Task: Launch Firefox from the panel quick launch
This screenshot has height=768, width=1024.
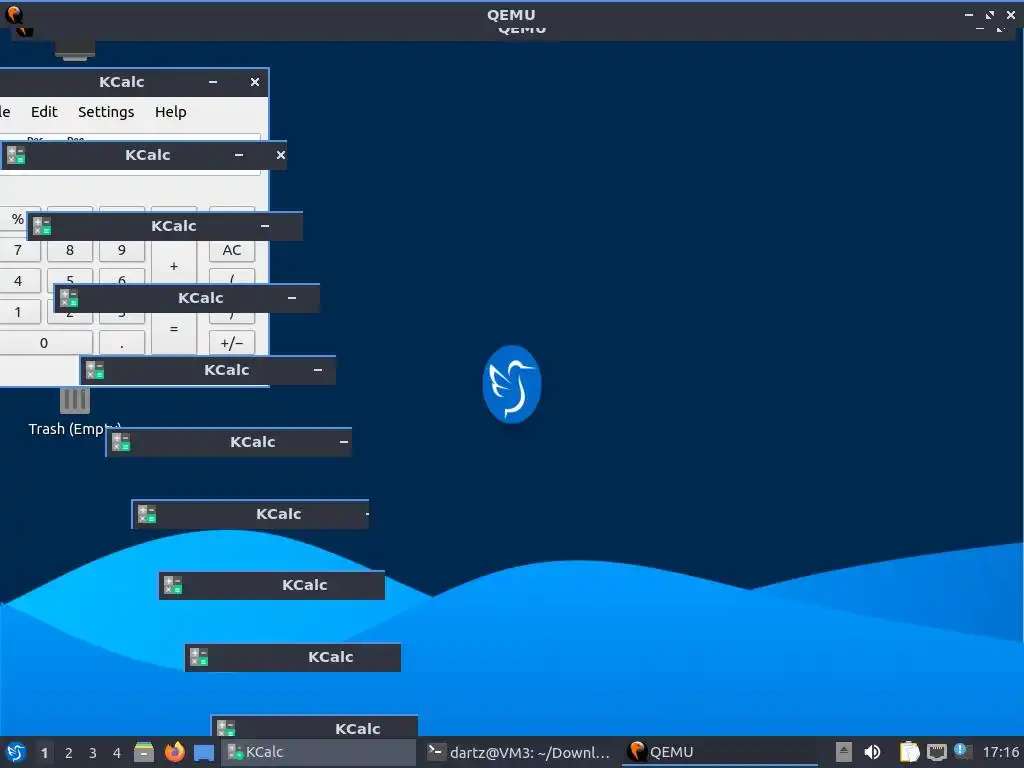Action: point(174,752)
